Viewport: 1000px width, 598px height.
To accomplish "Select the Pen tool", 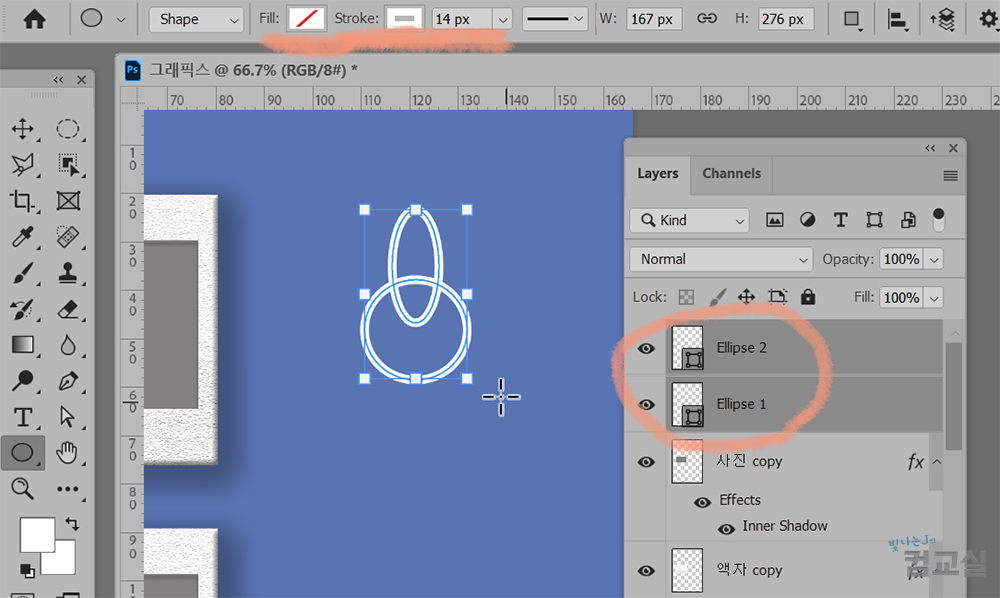I will click(68, 381).
